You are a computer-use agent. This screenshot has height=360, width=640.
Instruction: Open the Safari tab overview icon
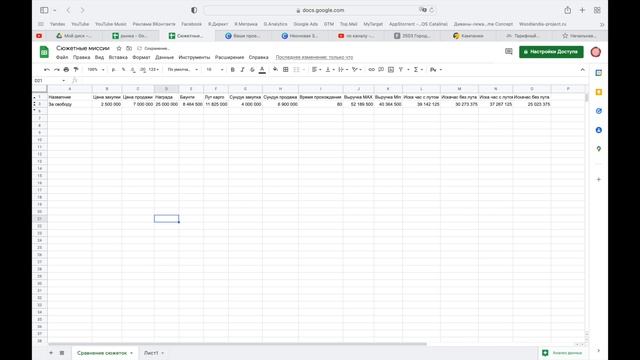597,10
